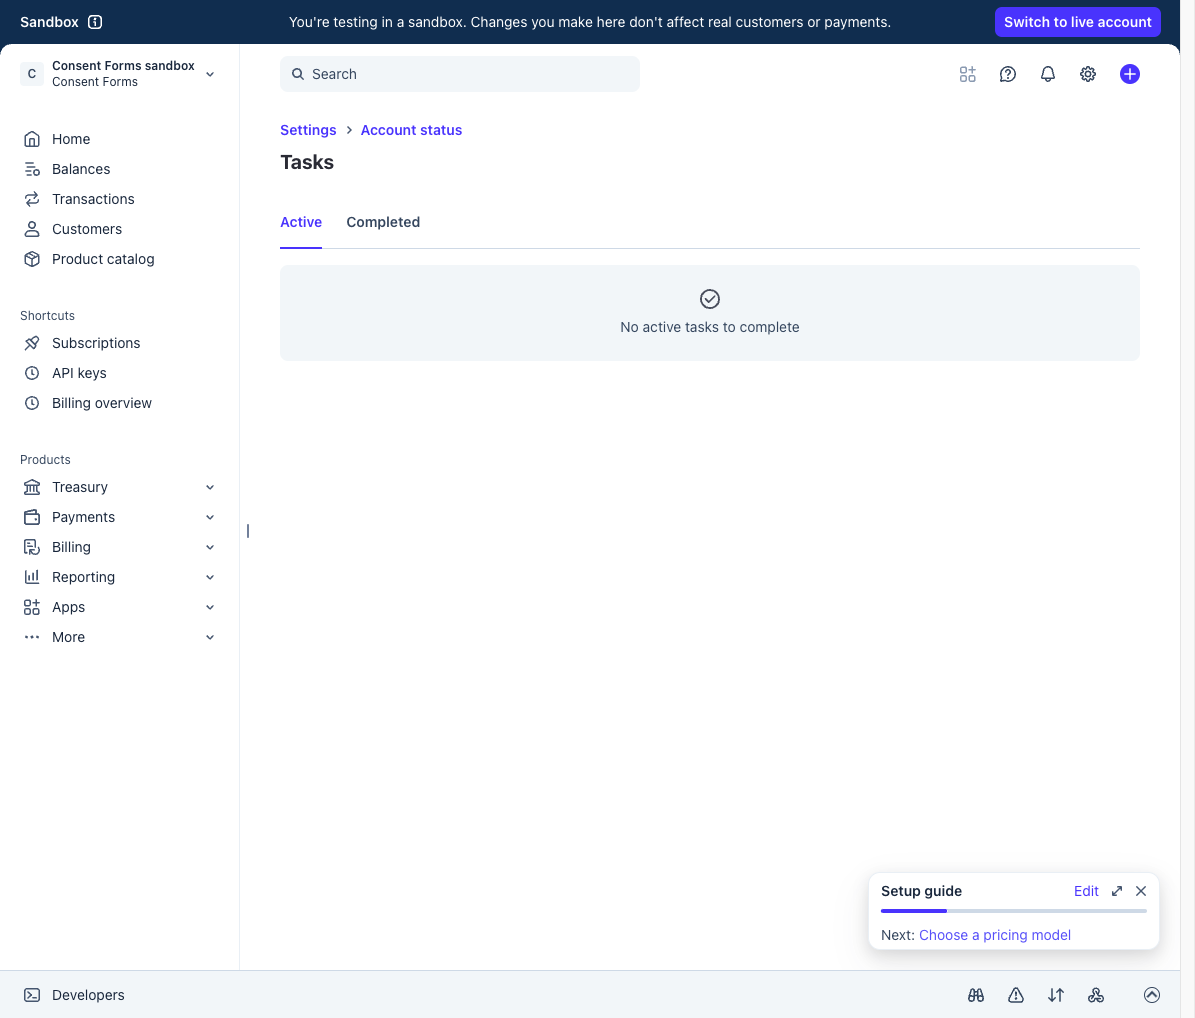Click the Reporting bar chart icon
The width and height of the screenshot is (1195, 1018).
pyautogui.click(x=32, y=577)
